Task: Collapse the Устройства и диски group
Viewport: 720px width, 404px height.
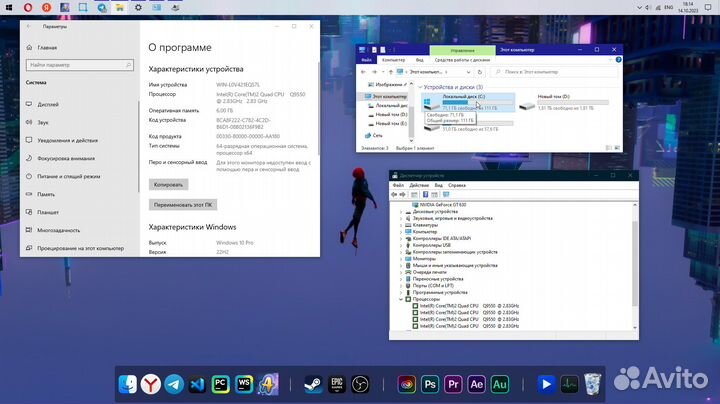Action: click(420, 87)
